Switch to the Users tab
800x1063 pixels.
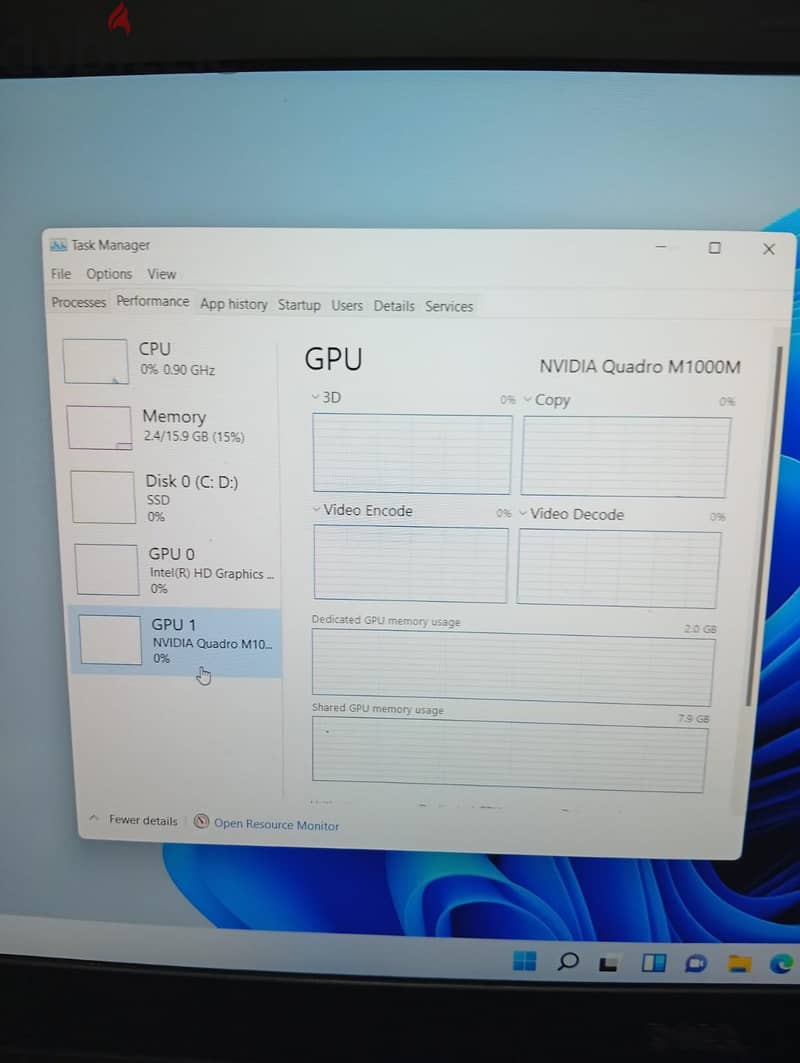click(x=346, y=306)
